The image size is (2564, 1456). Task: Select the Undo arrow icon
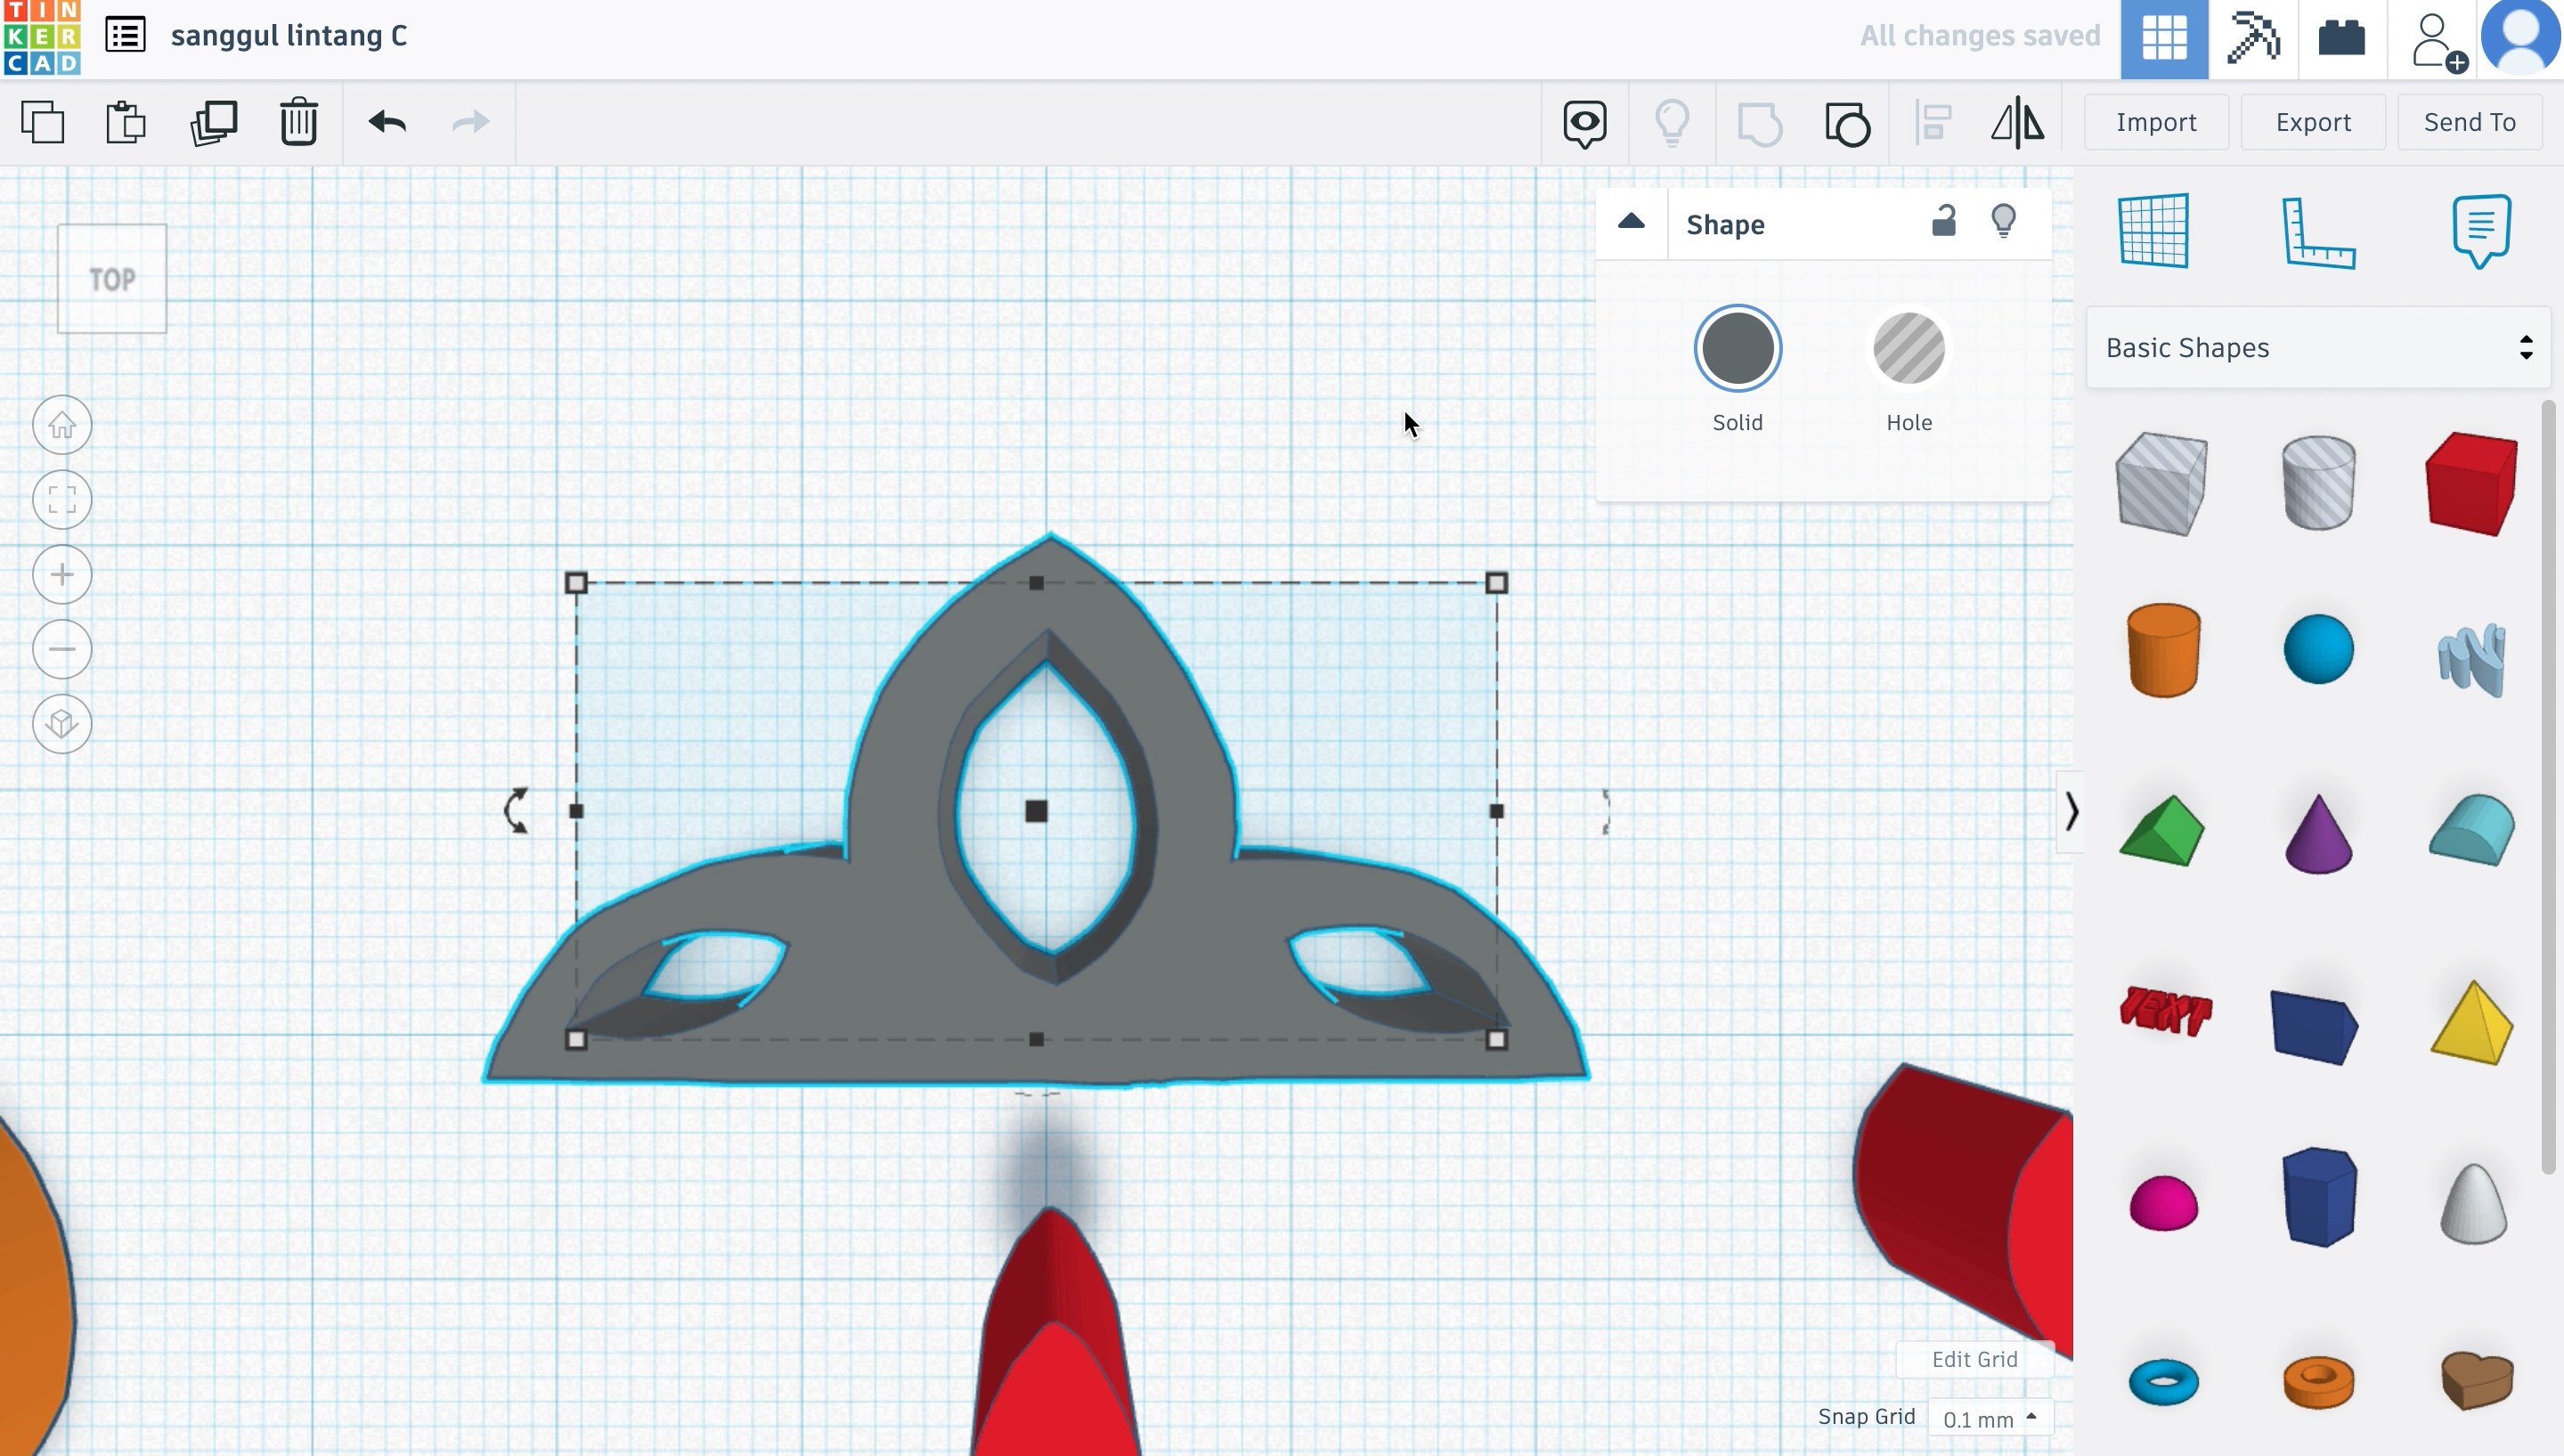(x=386, y=119)
